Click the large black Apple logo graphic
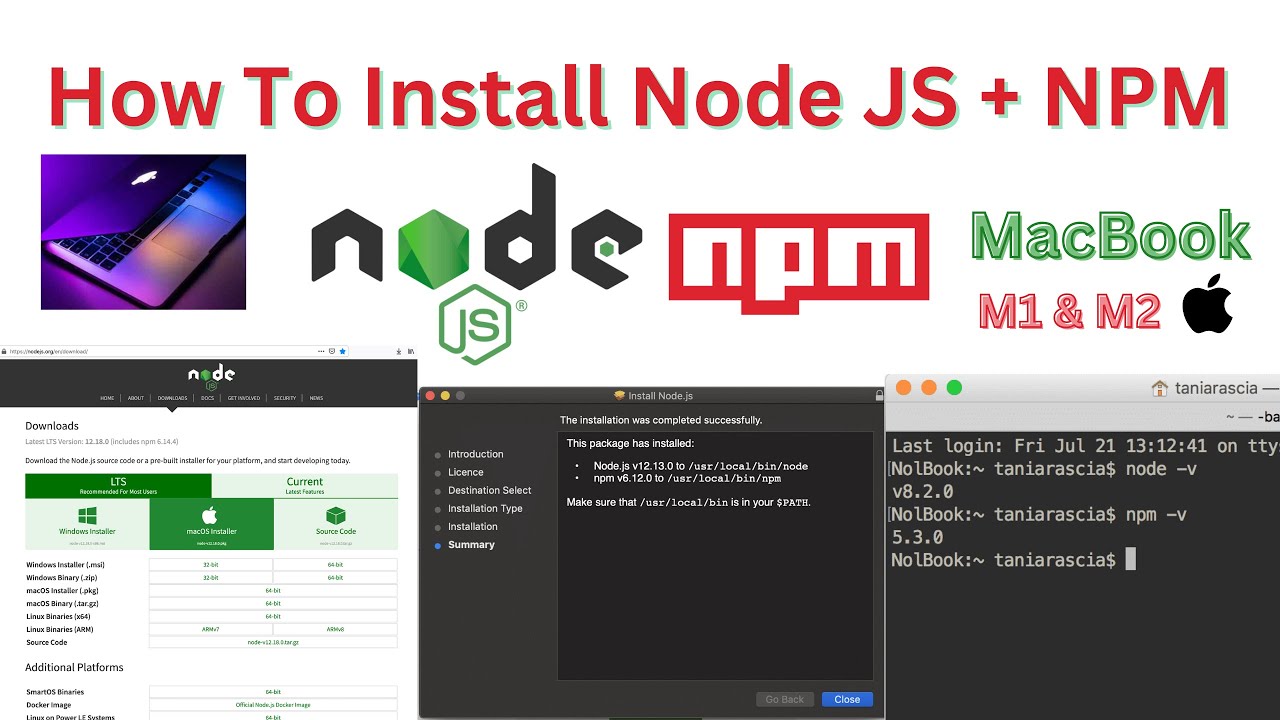The height and width of the screenshot is (720, 1280). [x=1207, y=304]
